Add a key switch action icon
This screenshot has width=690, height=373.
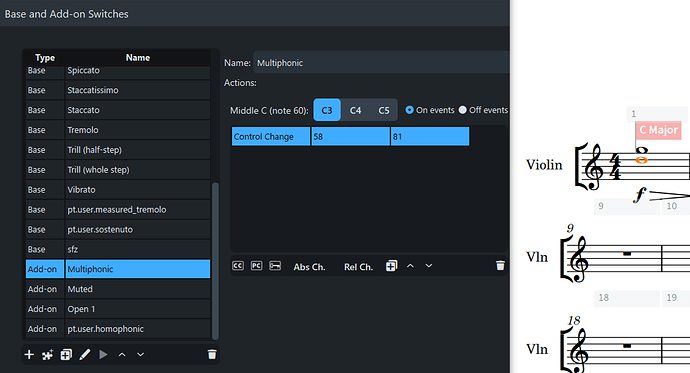pos(275,266)
